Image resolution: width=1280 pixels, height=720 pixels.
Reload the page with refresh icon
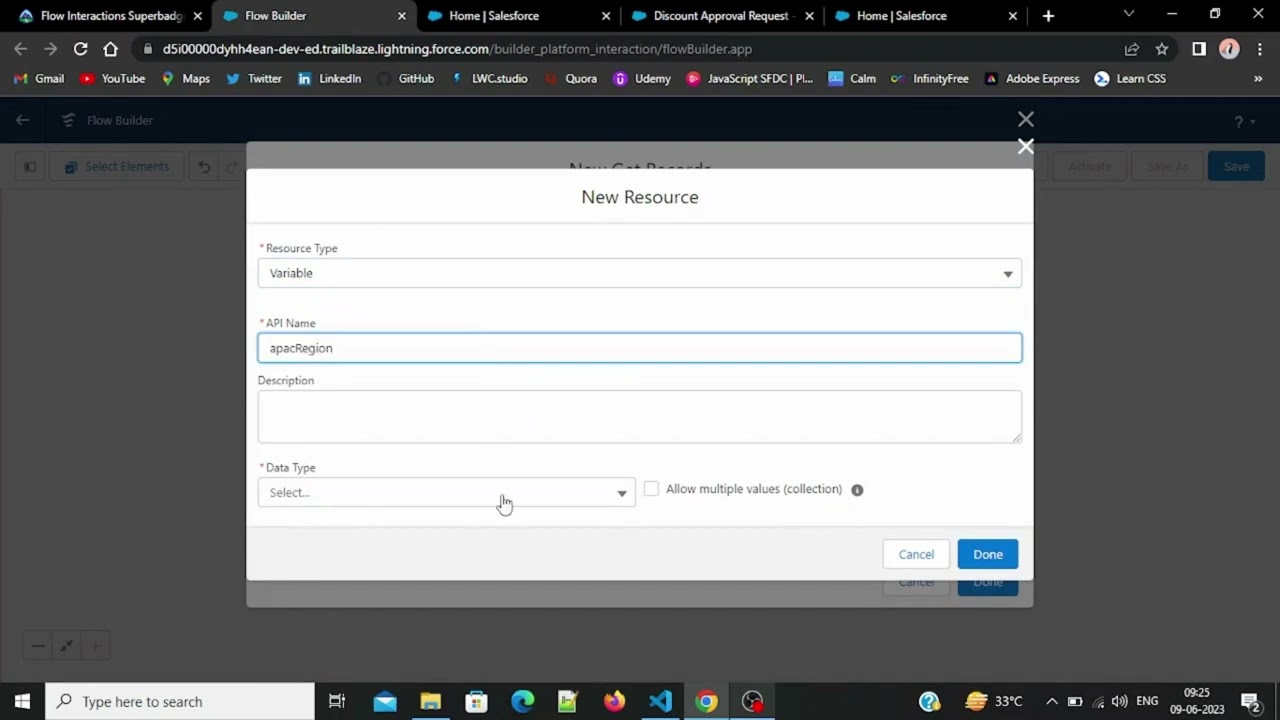click(80, 49)
